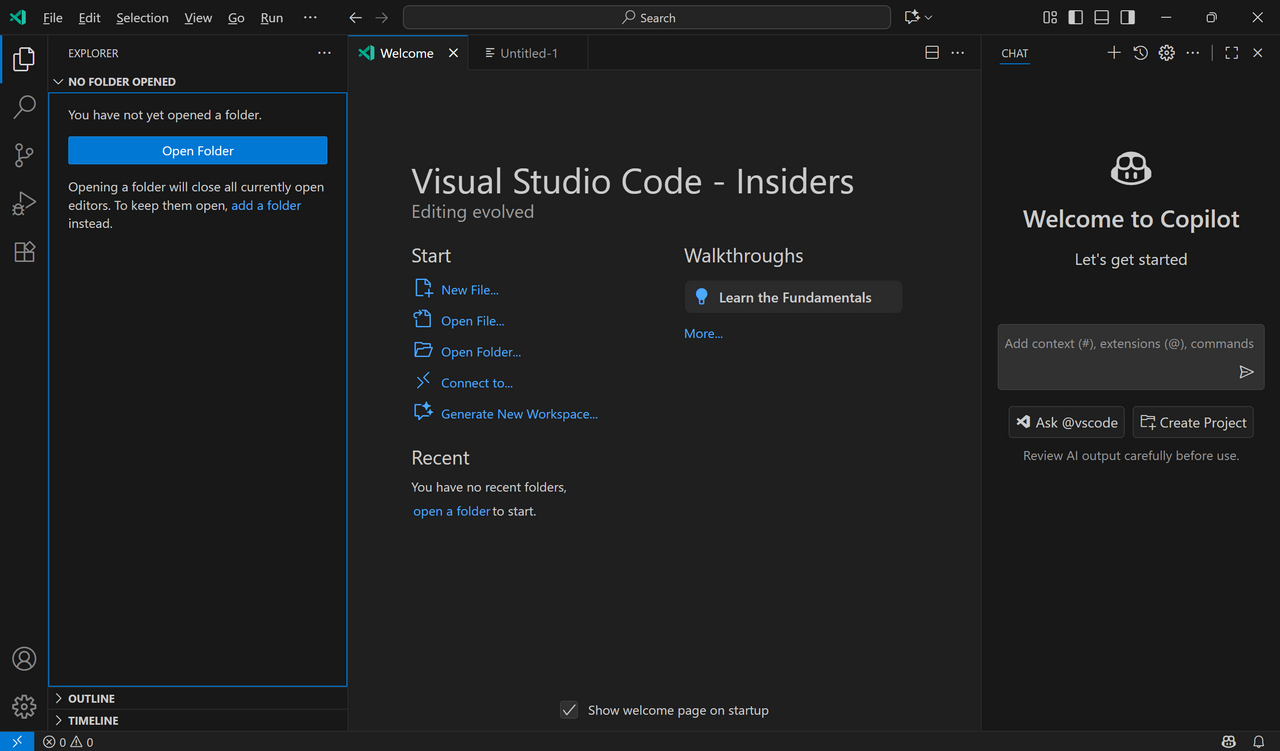Open the Run menu

[x=271, y=17]
